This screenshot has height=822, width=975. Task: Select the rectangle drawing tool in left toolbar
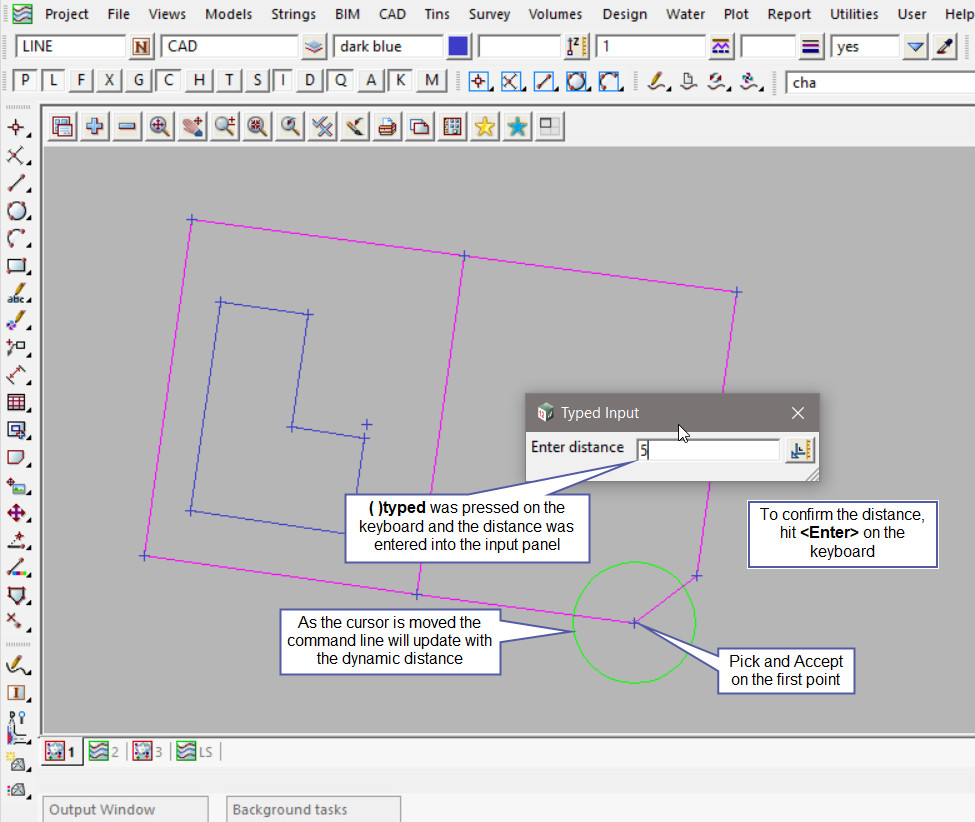16,266
